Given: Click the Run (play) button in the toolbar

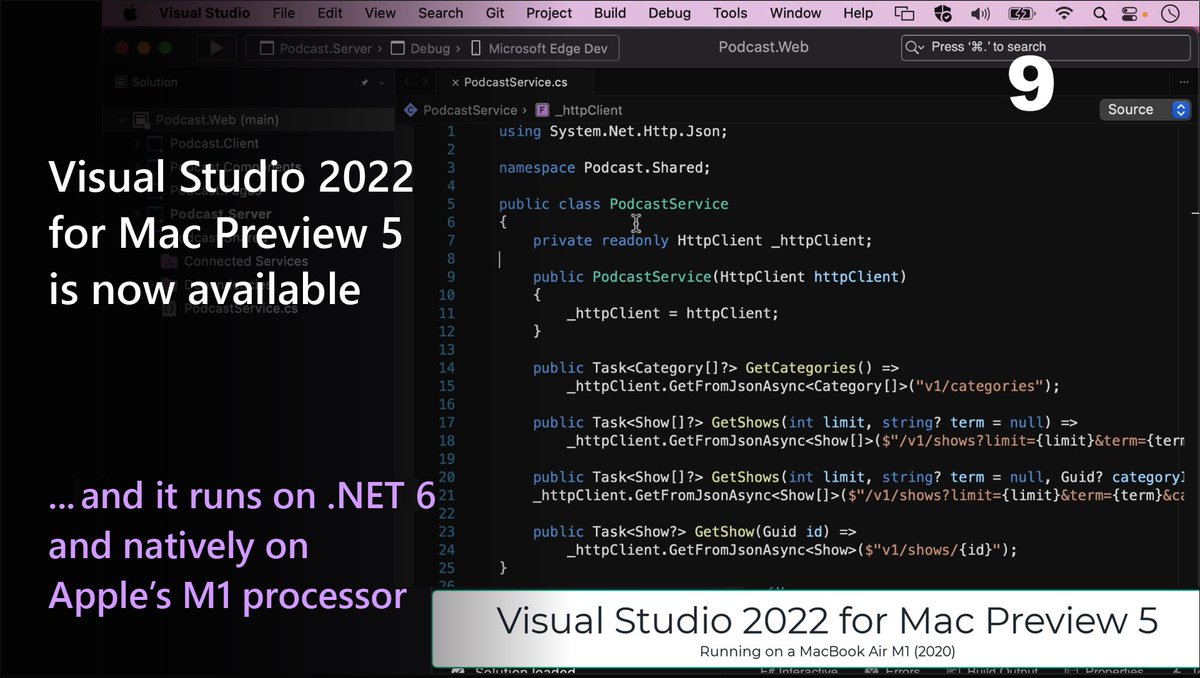Looking at the screenshot, I should [x=215, y=48].
